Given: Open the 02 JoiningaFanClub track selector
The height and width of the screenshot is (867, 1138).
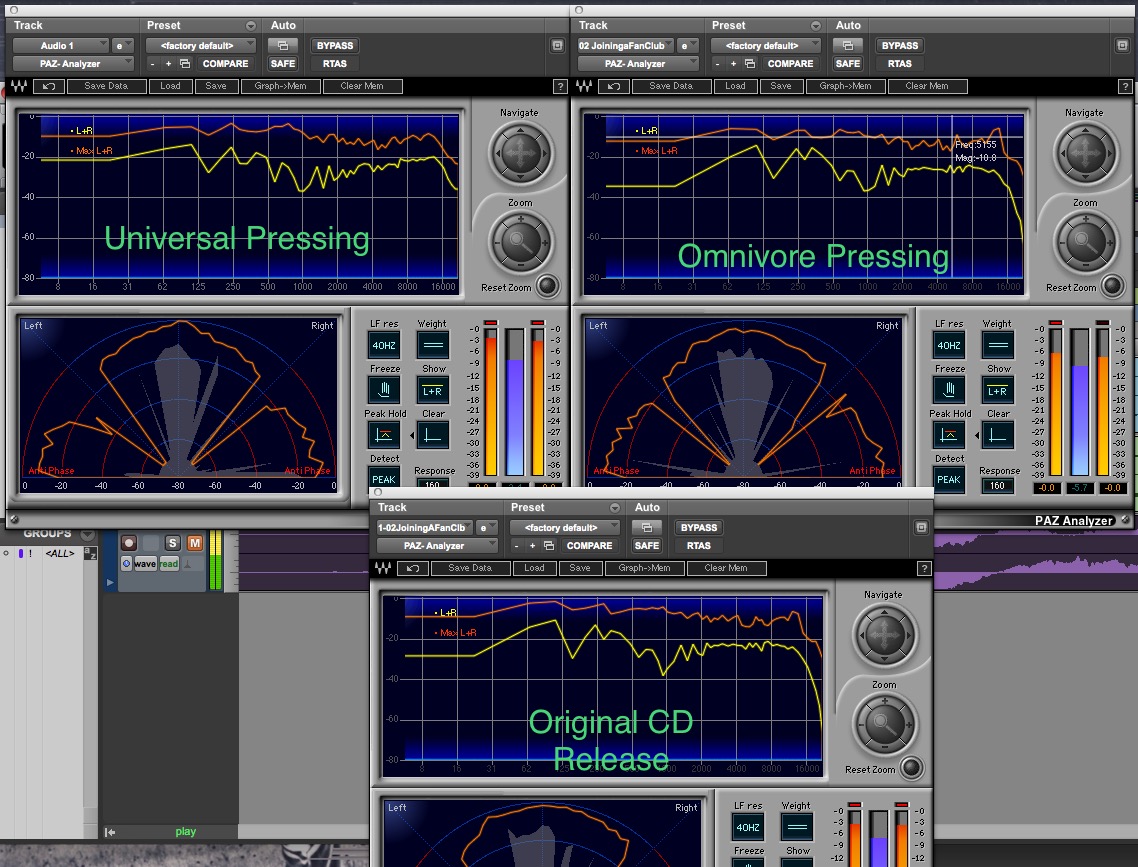Looking at the screenshot, I should 626,45.
